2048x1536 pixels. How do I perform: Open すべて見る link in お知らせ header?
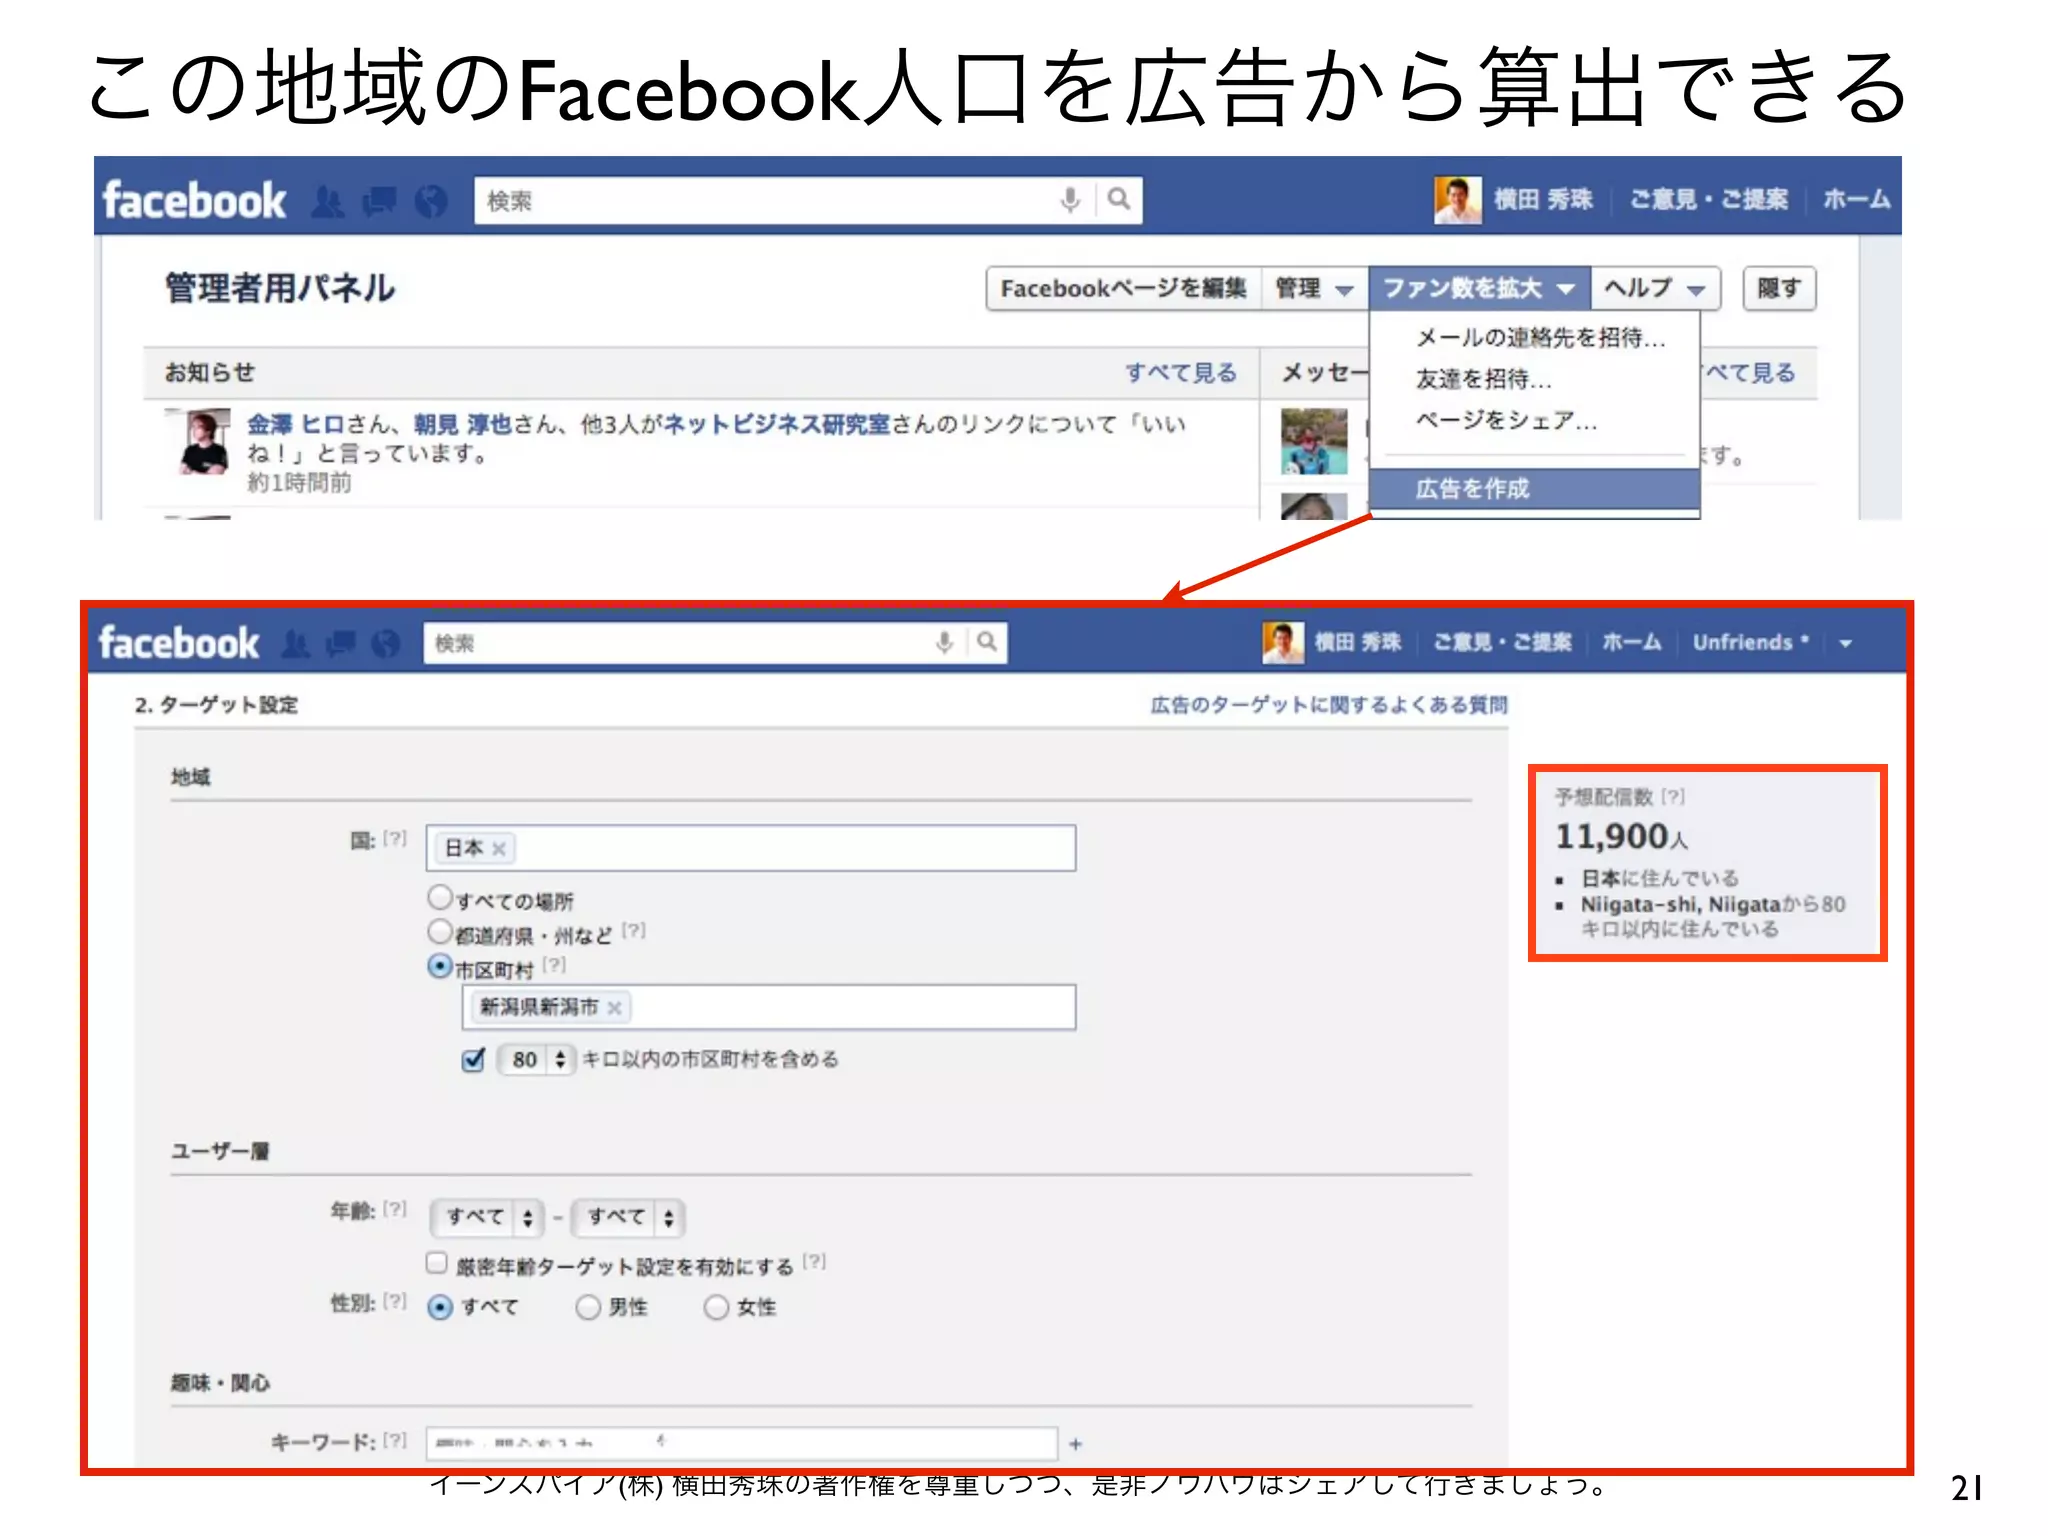coord(1181,373)
